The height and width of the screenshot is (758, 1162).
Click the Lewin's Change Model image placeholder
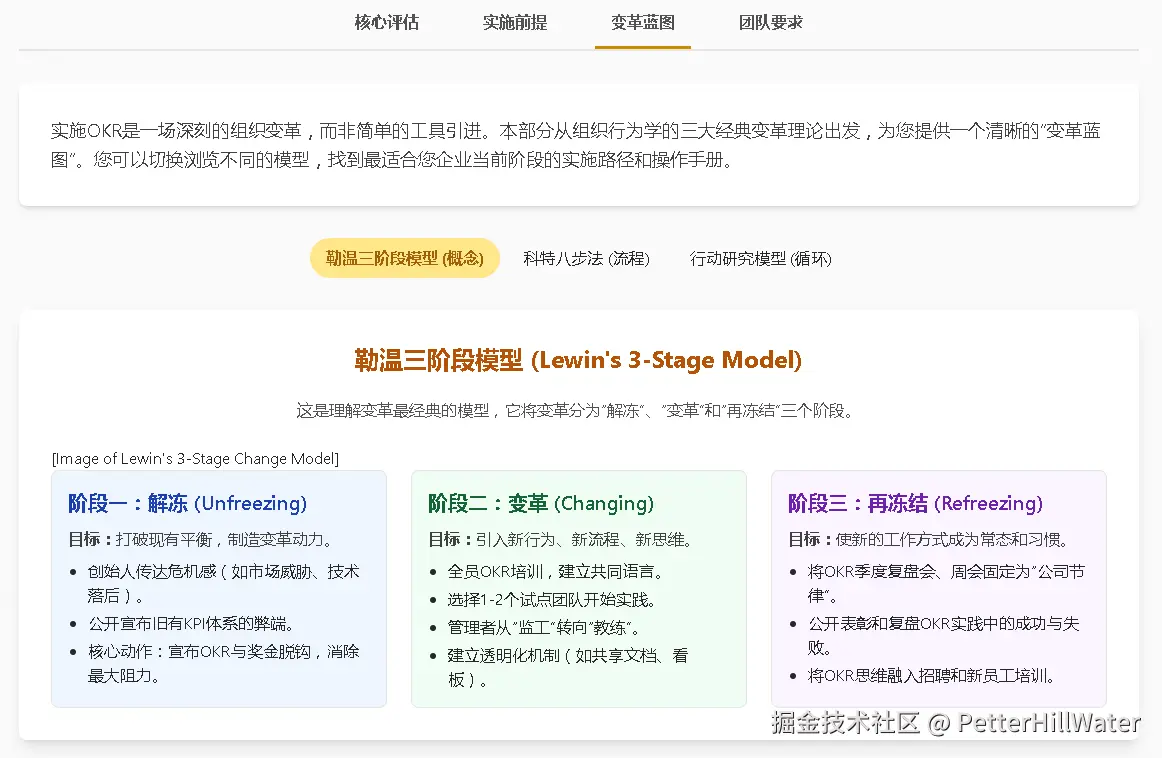tap(195, 459)
